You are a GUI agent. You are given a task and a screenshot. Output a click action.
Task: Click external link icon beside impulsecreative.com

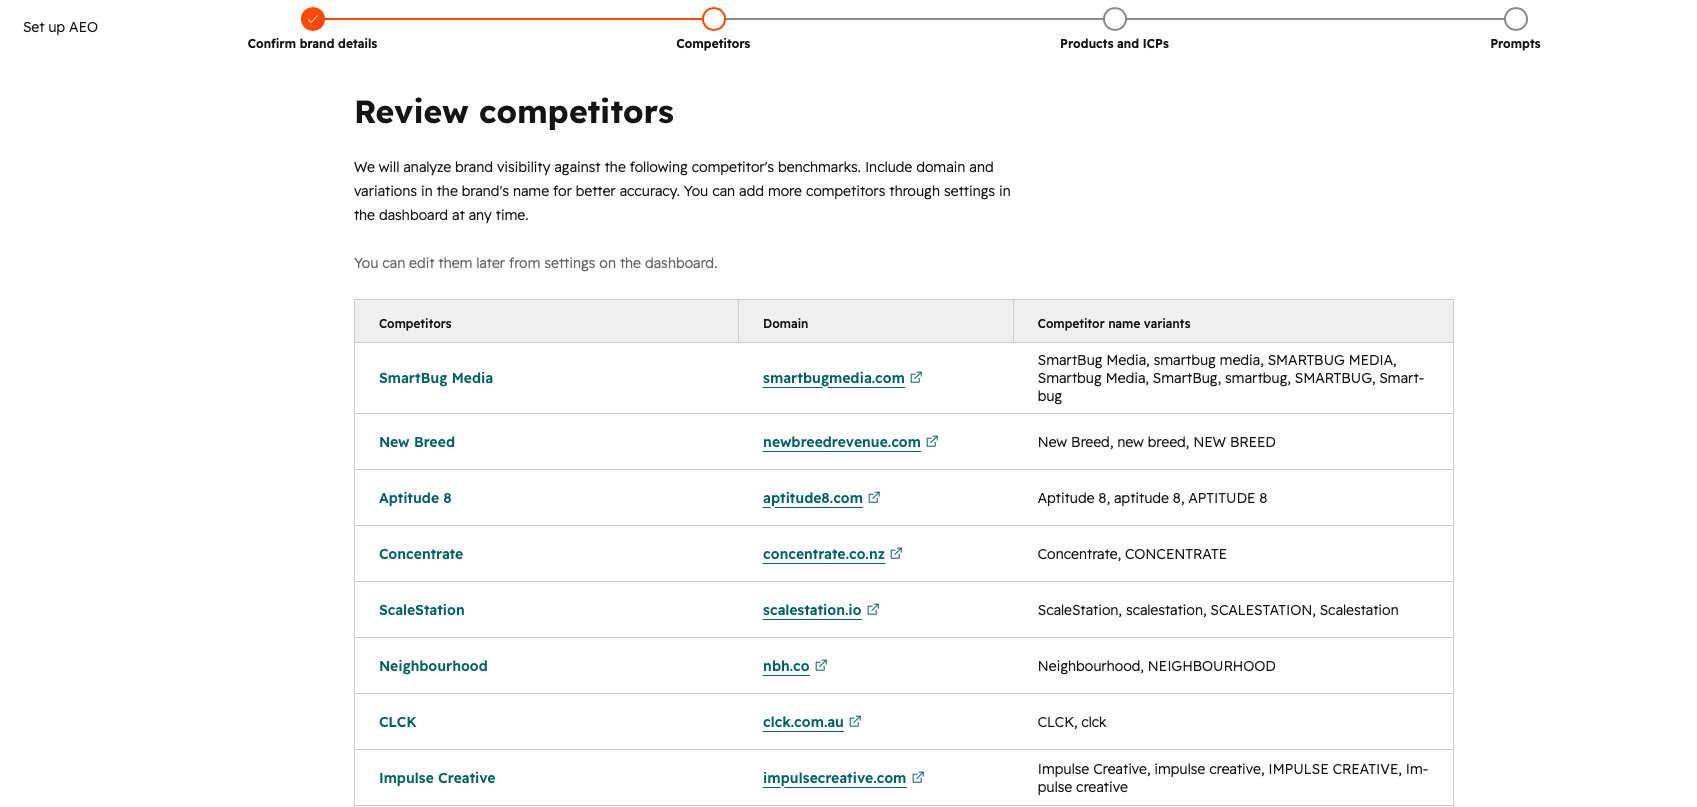point(918,777)
